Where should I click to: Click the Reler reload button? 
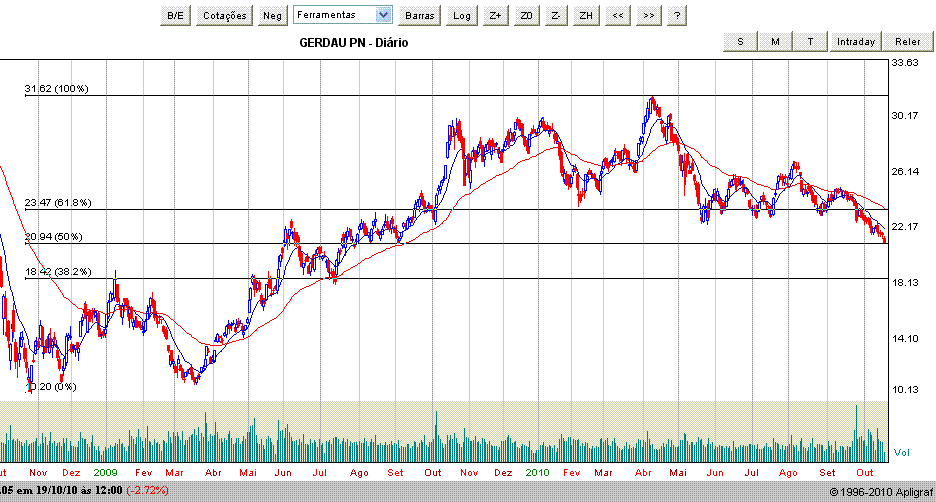[908, 42]
